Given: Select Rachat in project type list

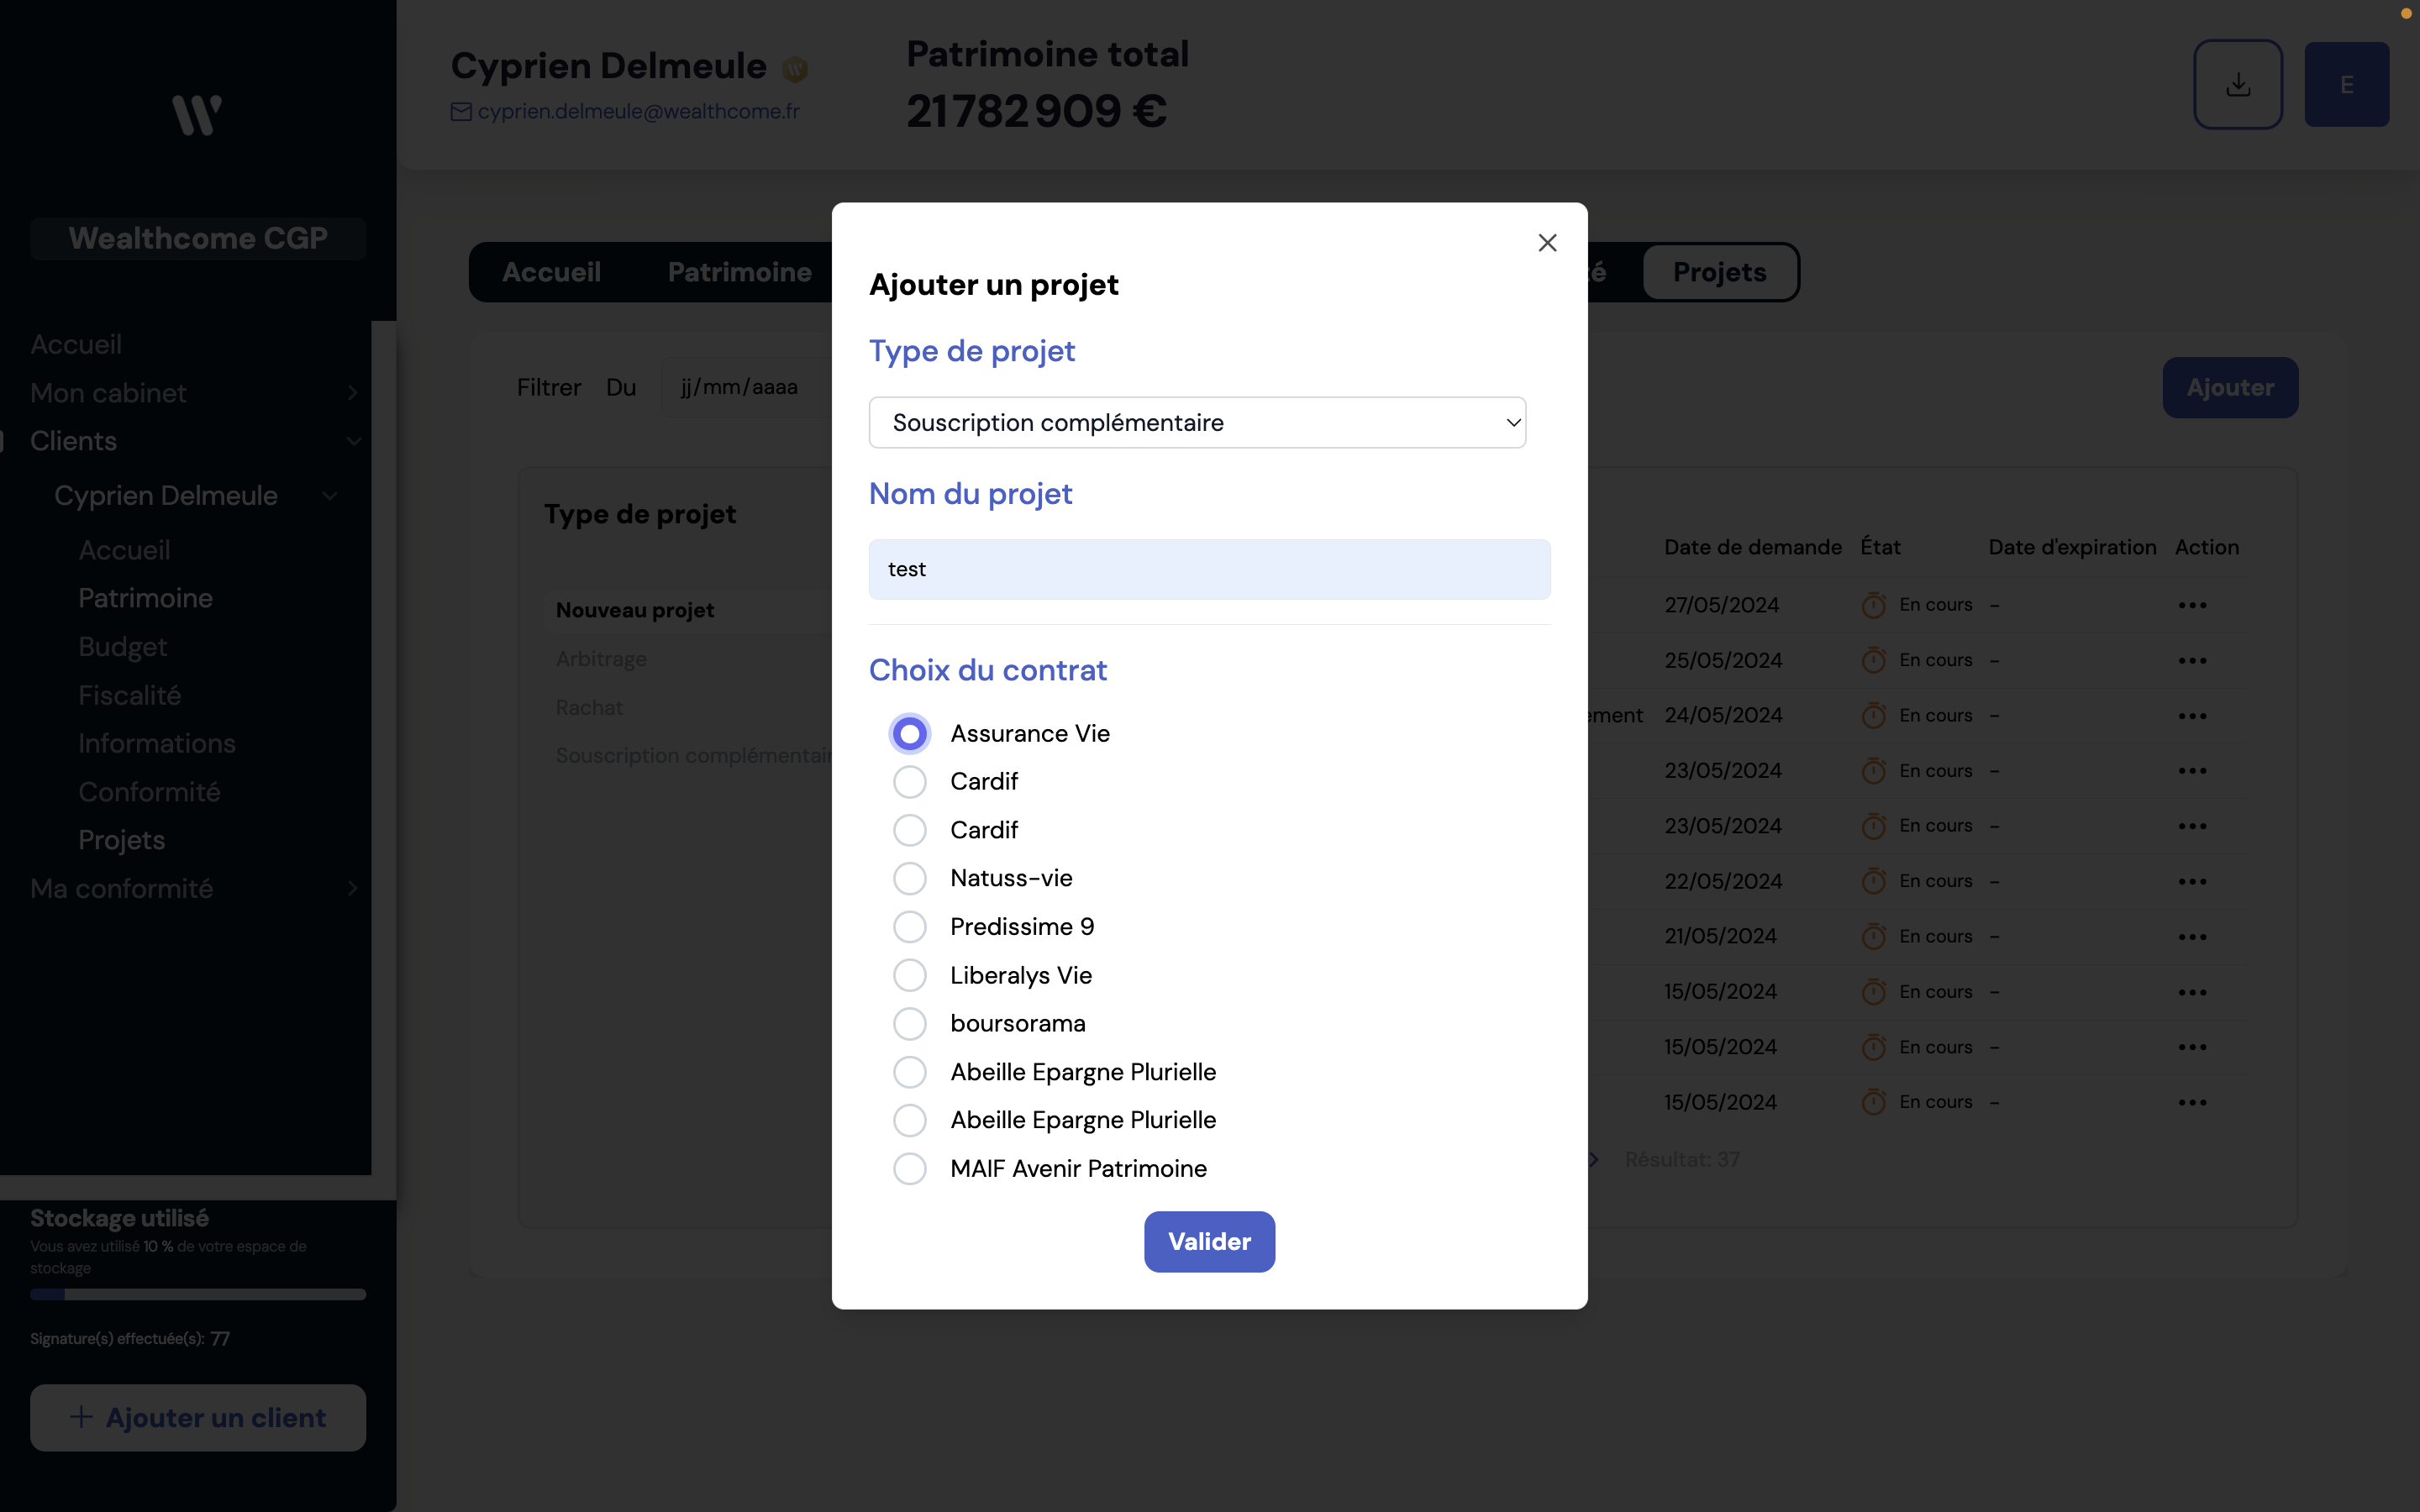Looking at the screenshot, I should 589,707.
